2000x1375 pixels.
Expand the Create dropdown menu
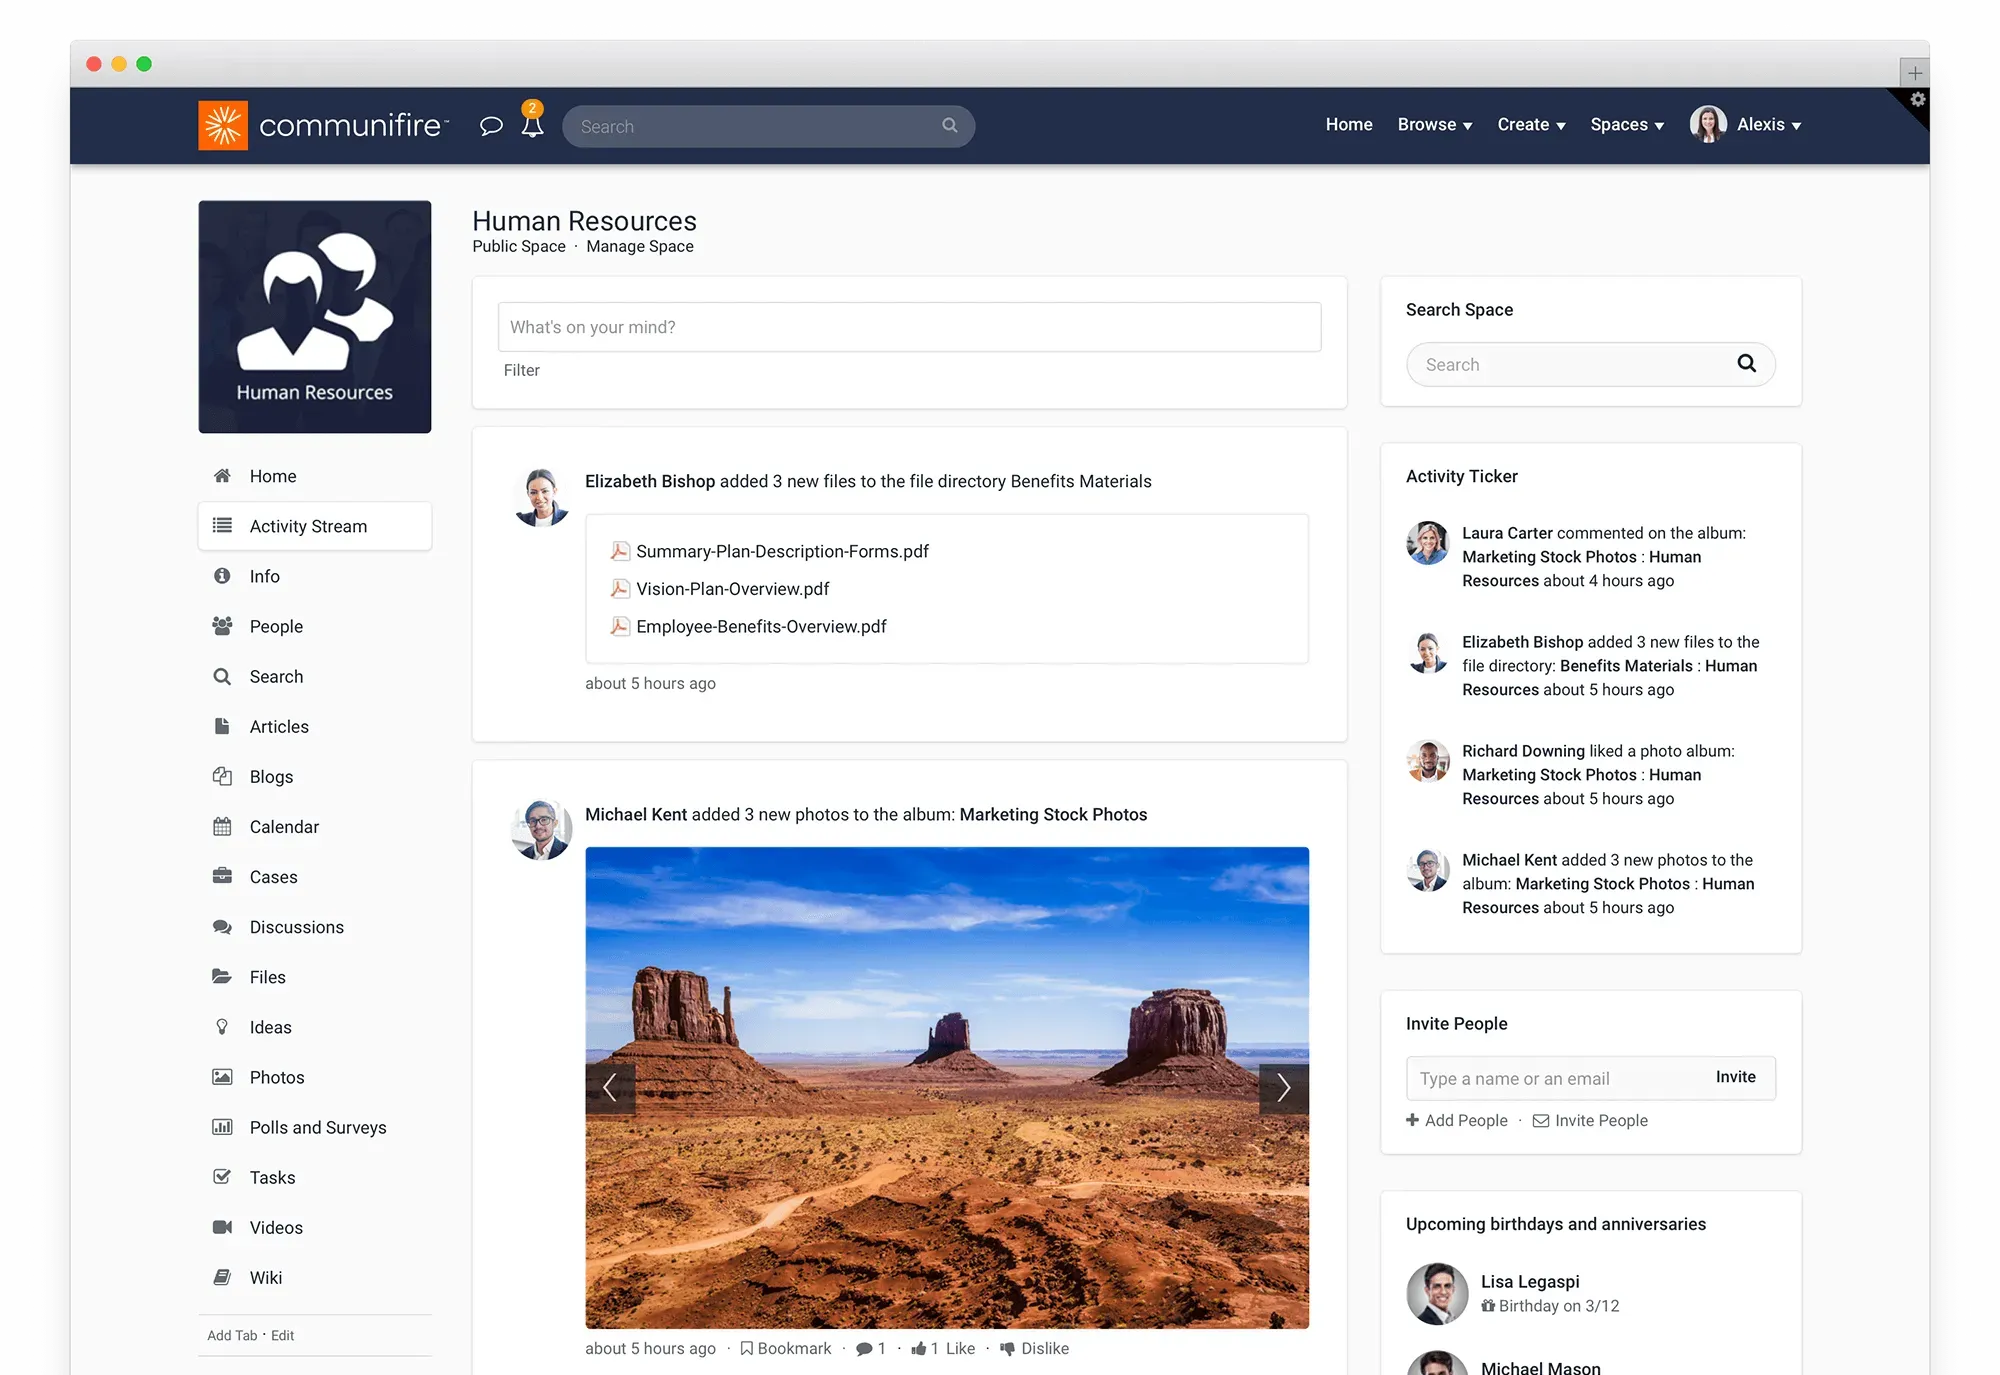click(1531, 125)
